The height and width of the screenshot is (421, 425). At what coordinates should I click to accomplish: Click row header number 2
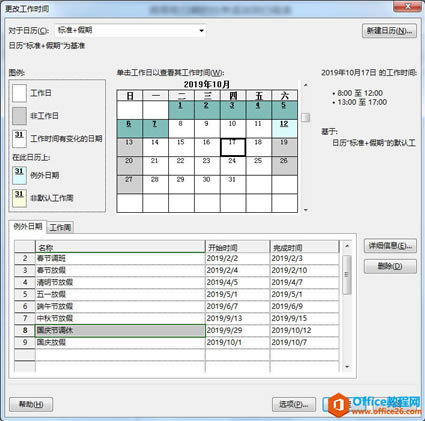coord(25,259)
